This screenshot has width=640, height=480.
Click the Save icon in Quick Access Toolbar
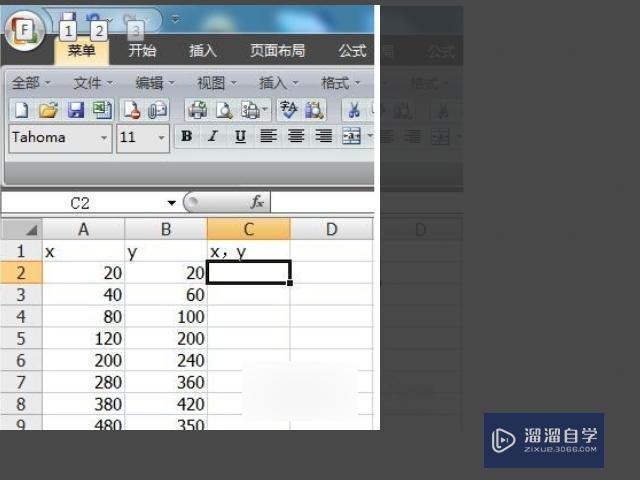(x=68, y=18)
